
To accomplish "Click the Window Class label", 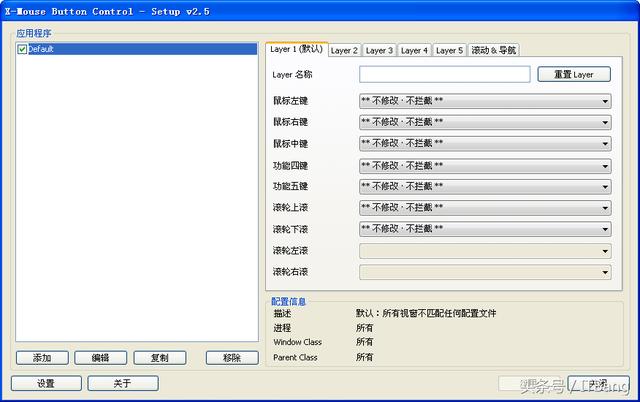I will pos(298,342).
